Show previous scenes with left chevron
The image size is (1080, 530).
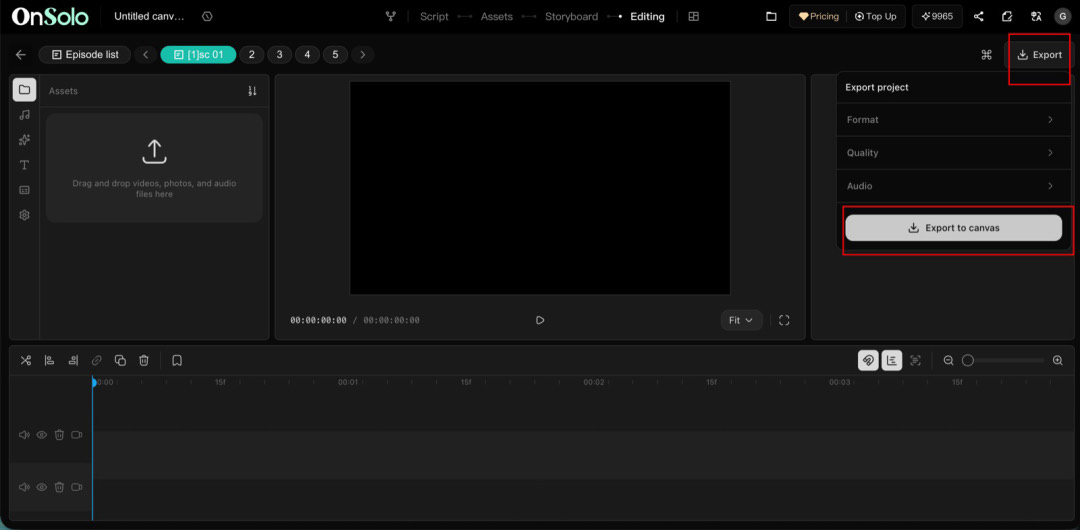tap(145, 54)
